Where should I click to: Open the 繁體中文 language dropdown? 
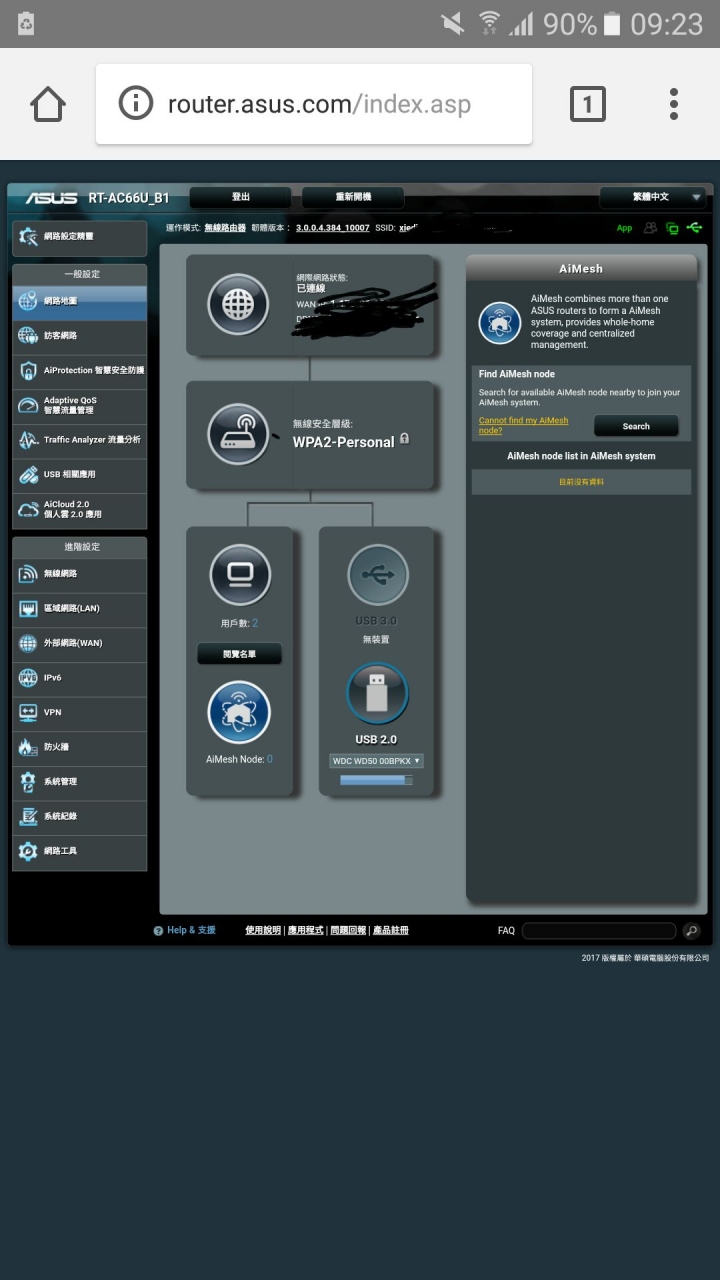click(x=653, y=197)
